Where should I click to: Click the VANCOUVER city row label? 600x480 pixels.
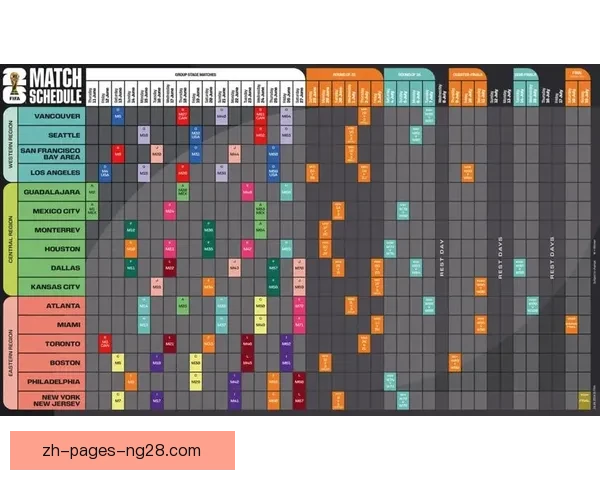click(x=51, y=116)
